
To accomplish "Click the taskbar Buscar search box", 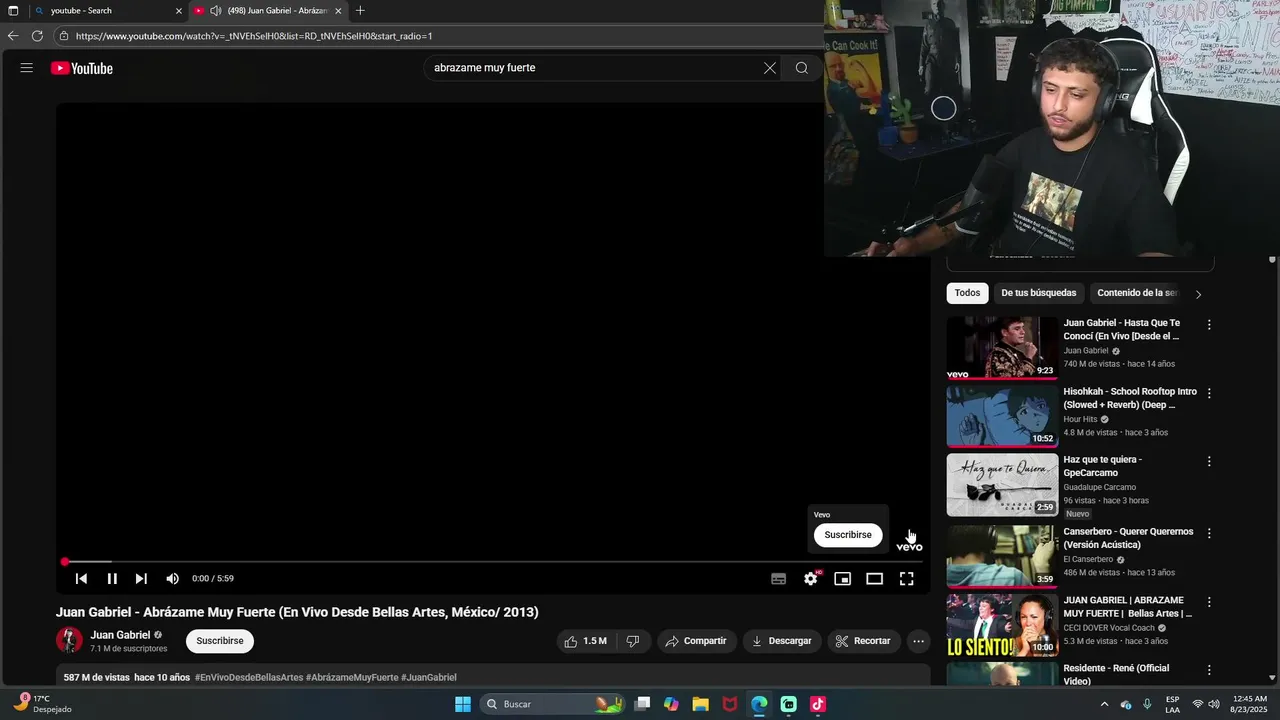I will point(554,704).
